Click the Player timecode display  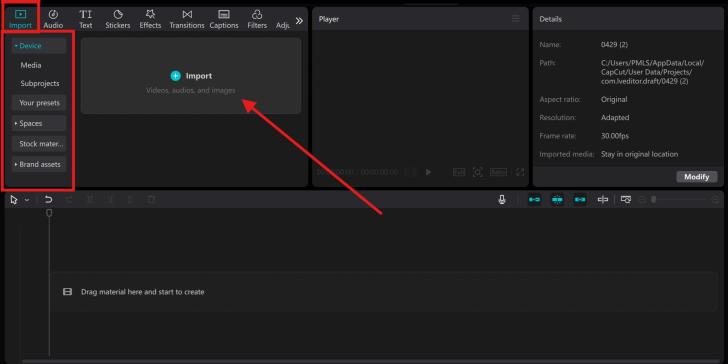coord(358,172)
